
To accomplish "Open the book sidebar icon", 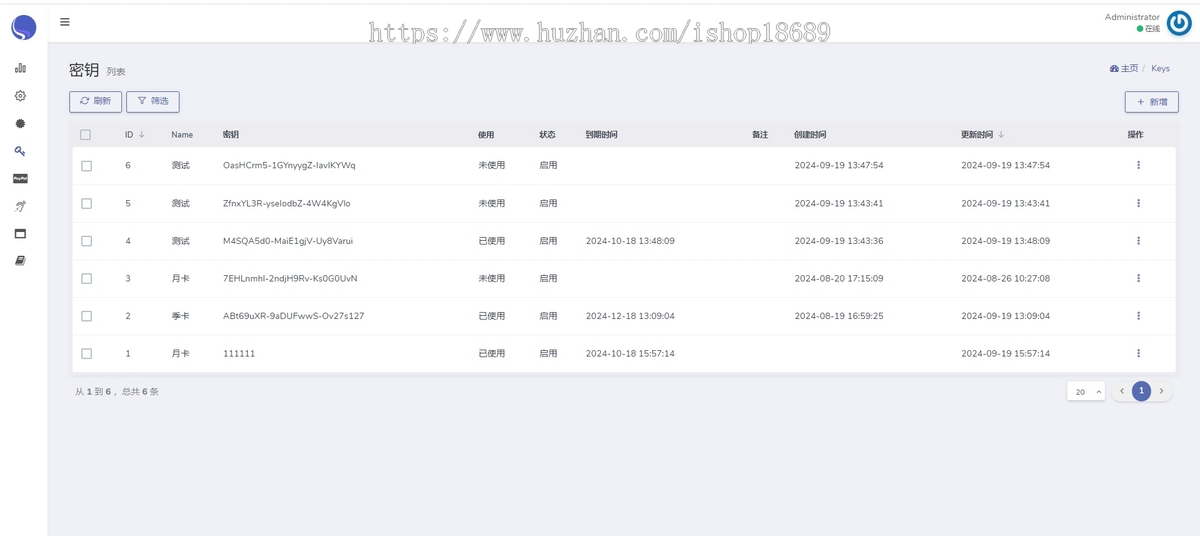I will (x=20, y=261).
